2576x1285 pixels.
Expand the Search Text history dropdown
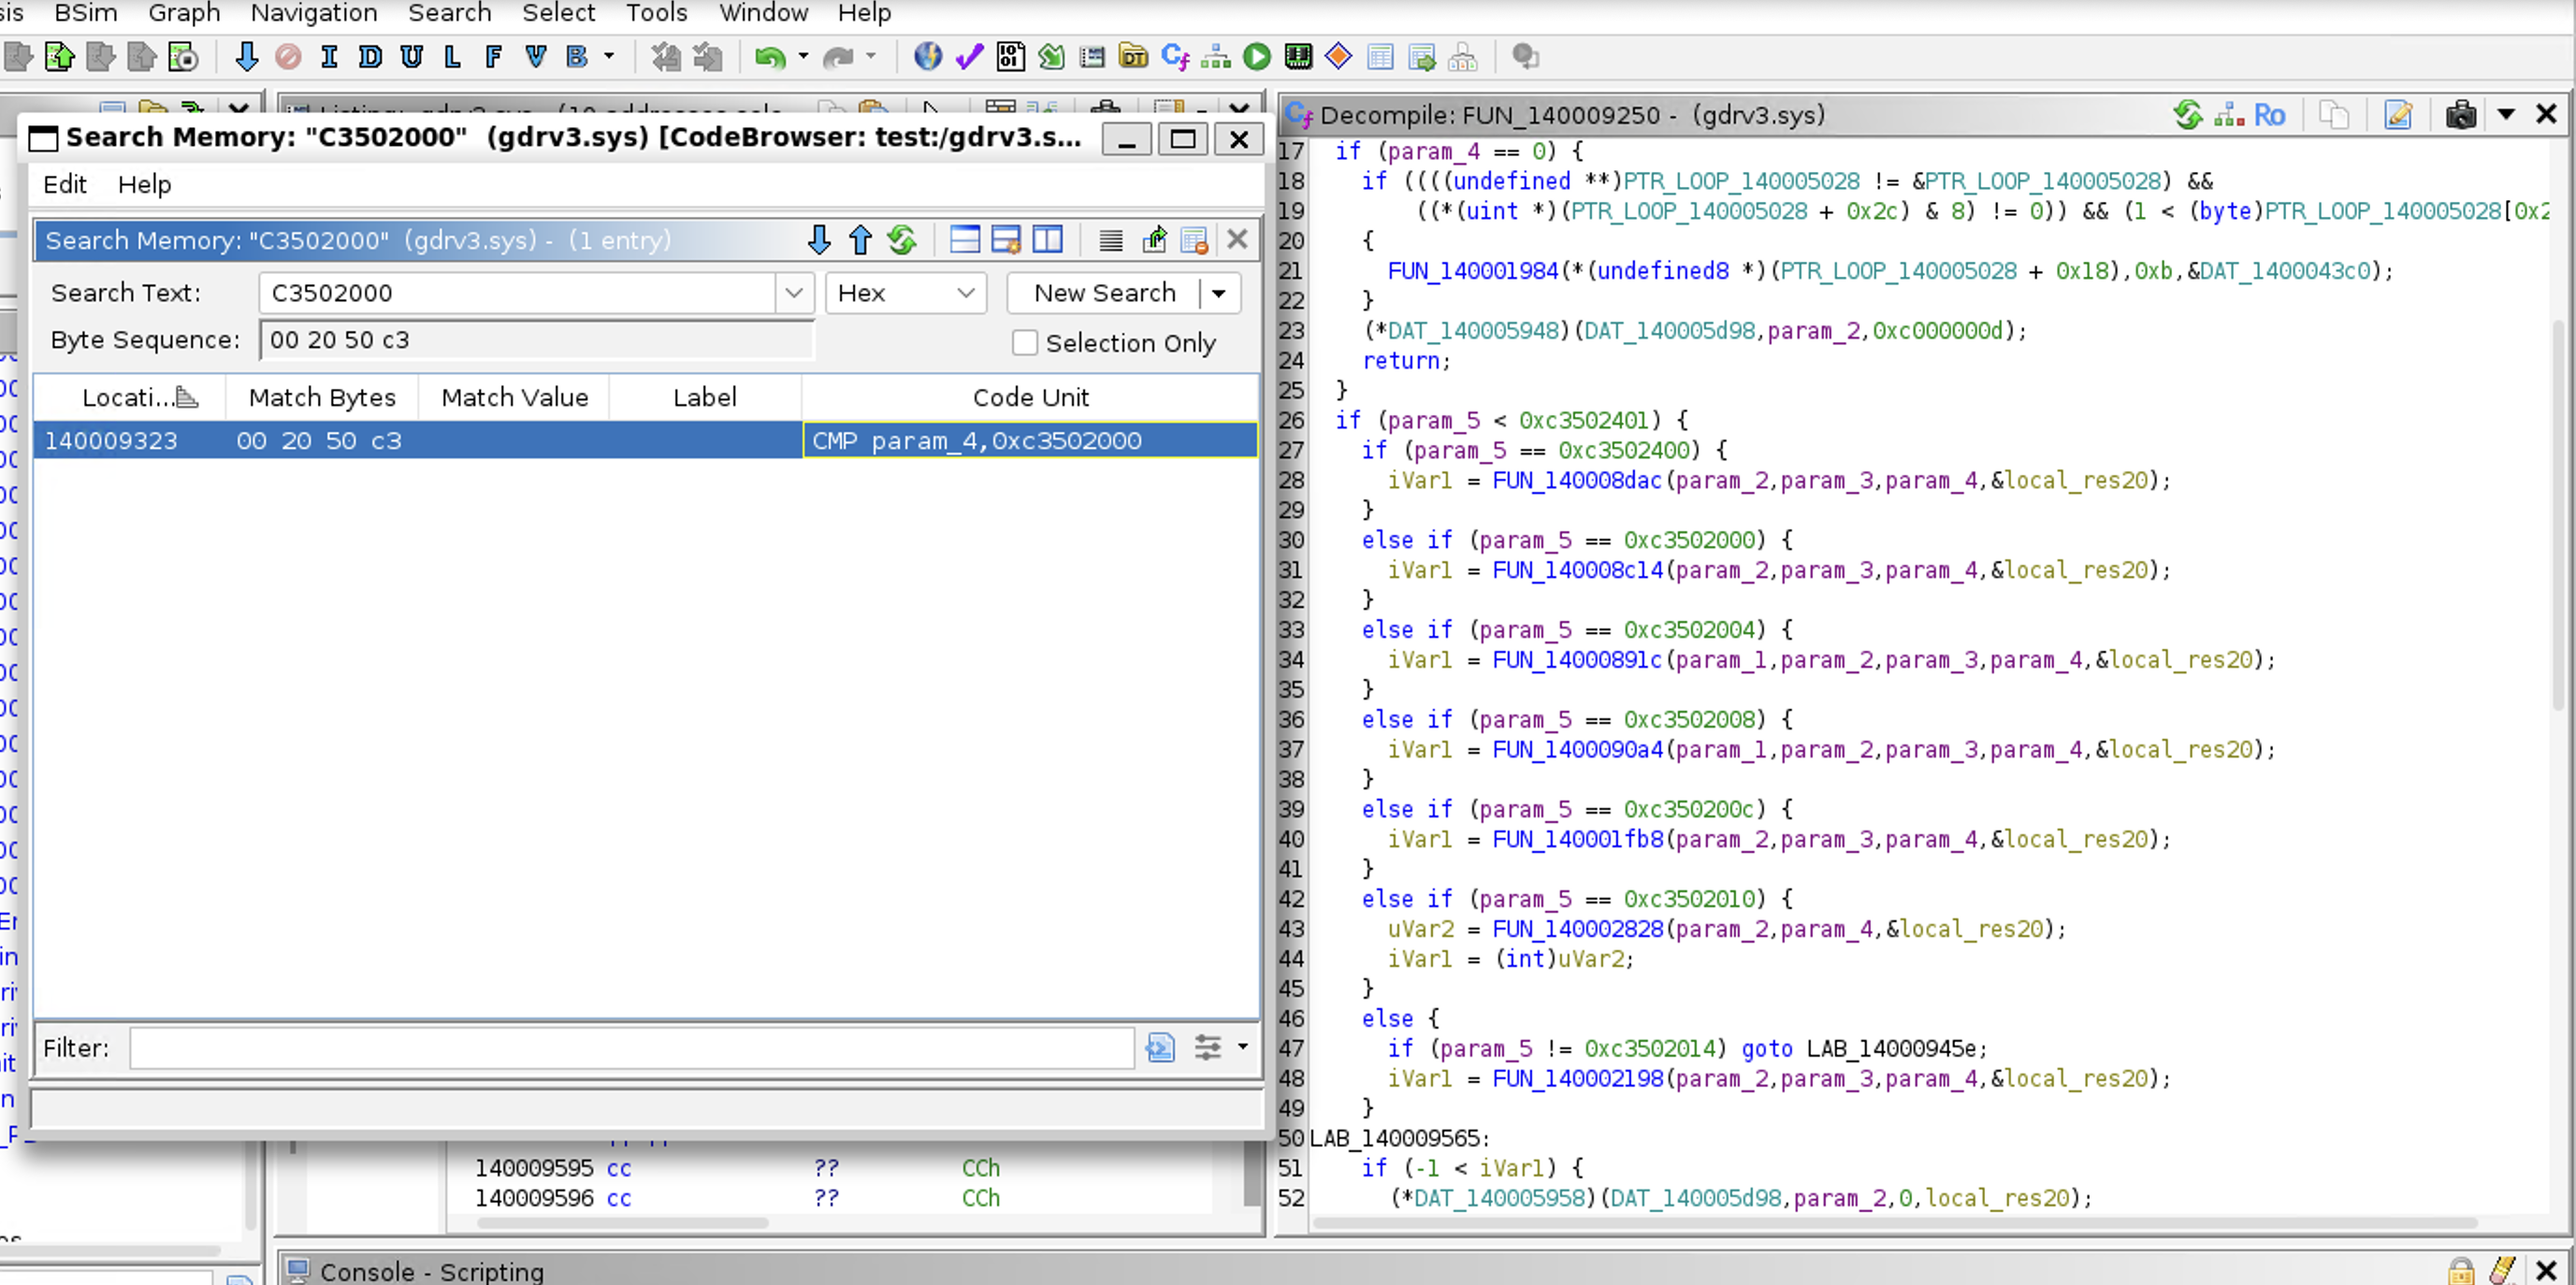(x=793, y=293)
